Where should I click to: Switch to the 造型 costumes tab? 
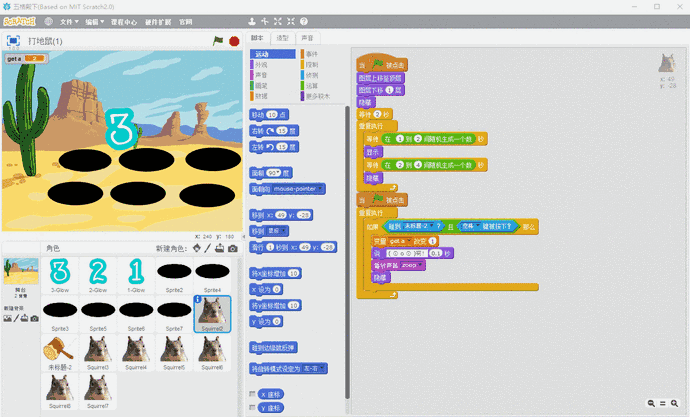tap(282, 37)
